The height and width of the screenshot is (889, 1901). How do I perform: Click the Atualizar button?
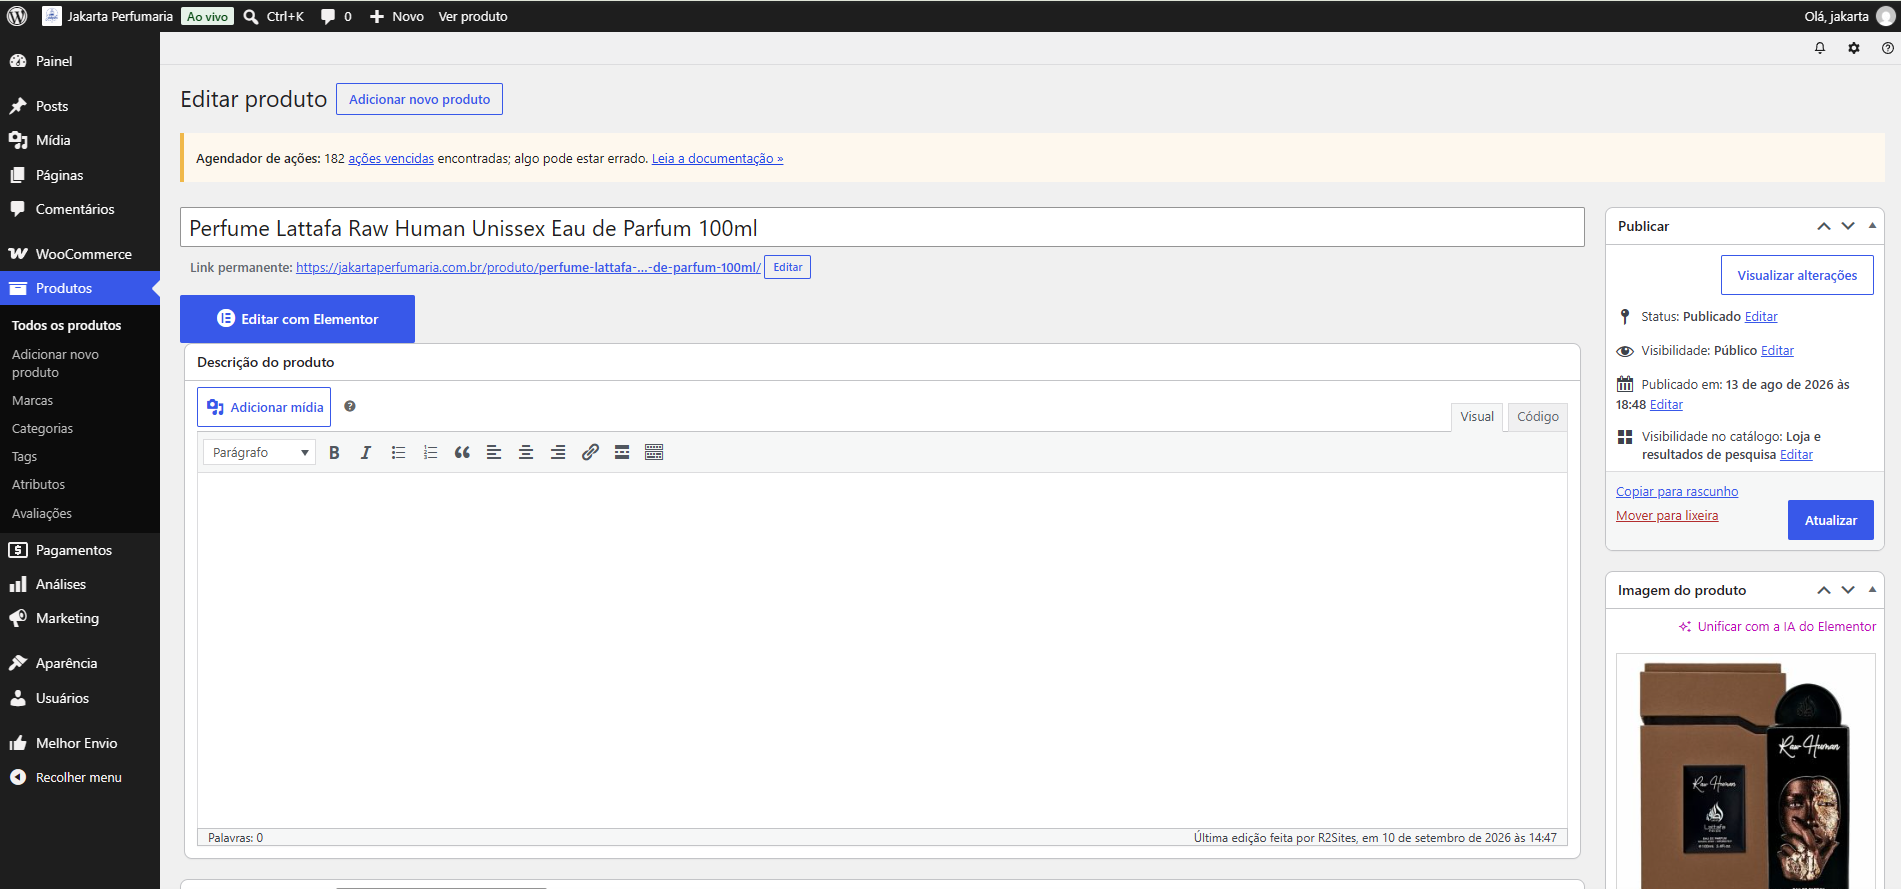1830,520
